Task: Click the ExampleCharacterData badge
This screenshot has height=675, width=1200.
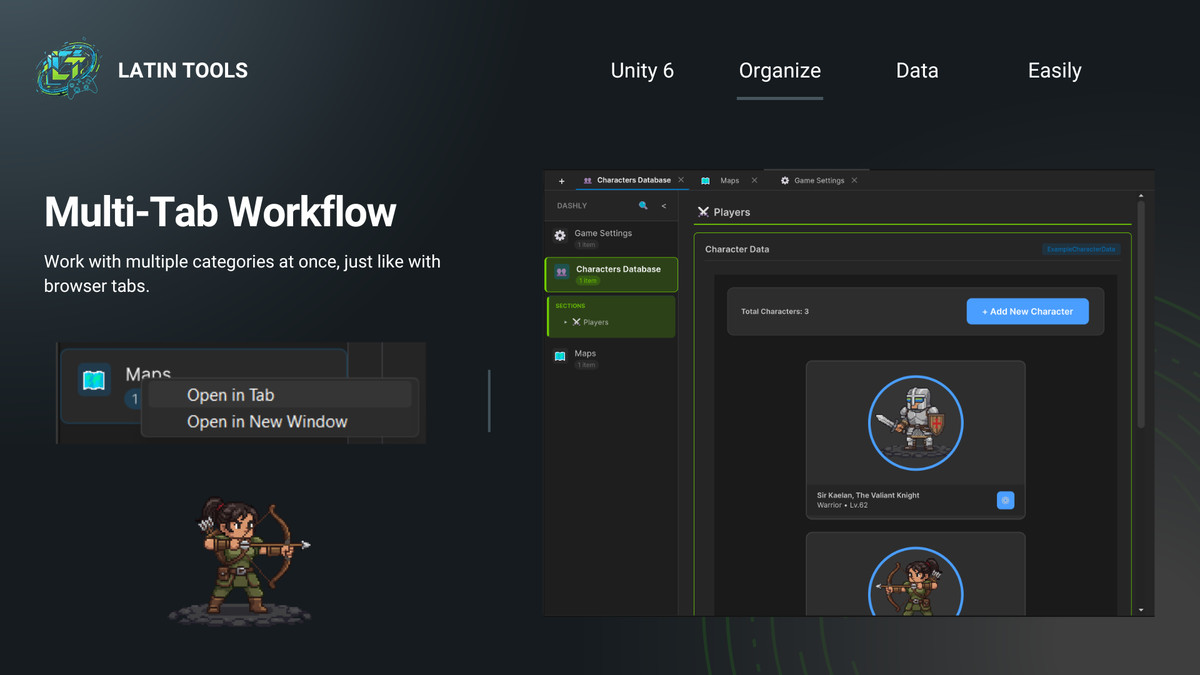Action: tap(1081, 249)
